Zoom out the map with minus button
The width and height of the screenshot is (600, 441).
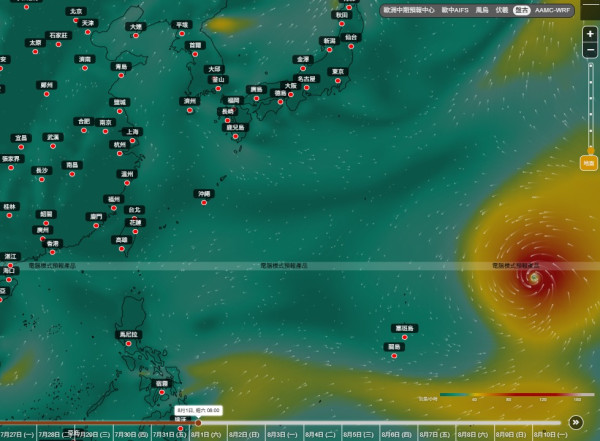pyautogui.click(x=590, y=50)
